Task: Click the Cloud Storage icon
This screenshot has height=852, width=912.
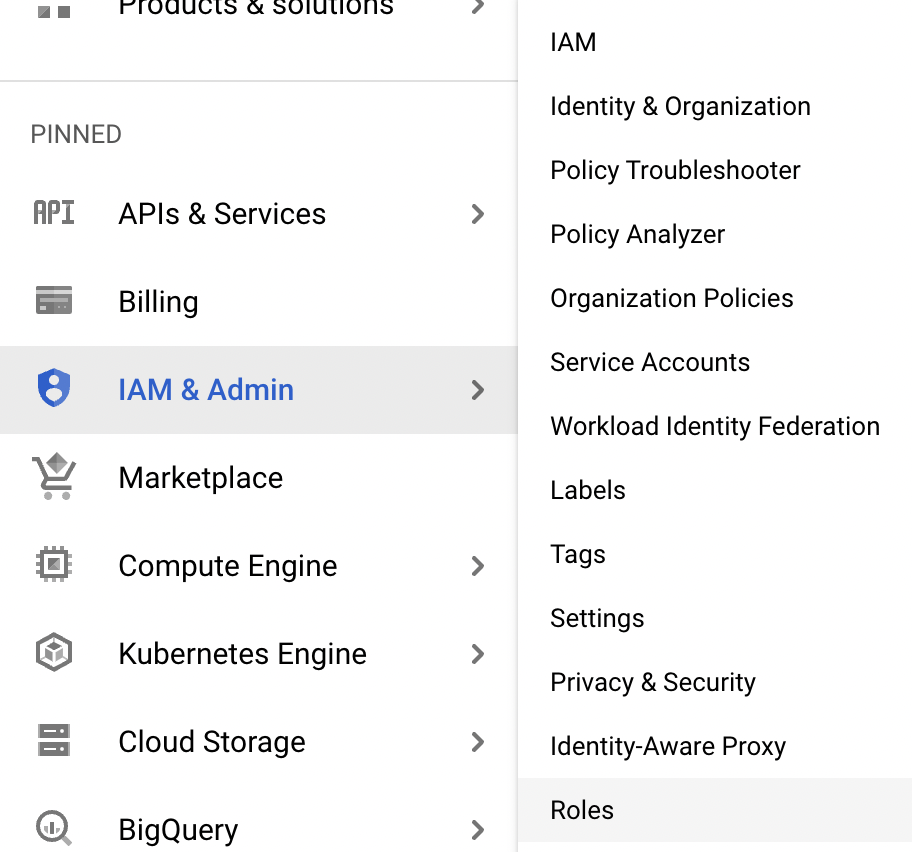Action: coord(54,740)
